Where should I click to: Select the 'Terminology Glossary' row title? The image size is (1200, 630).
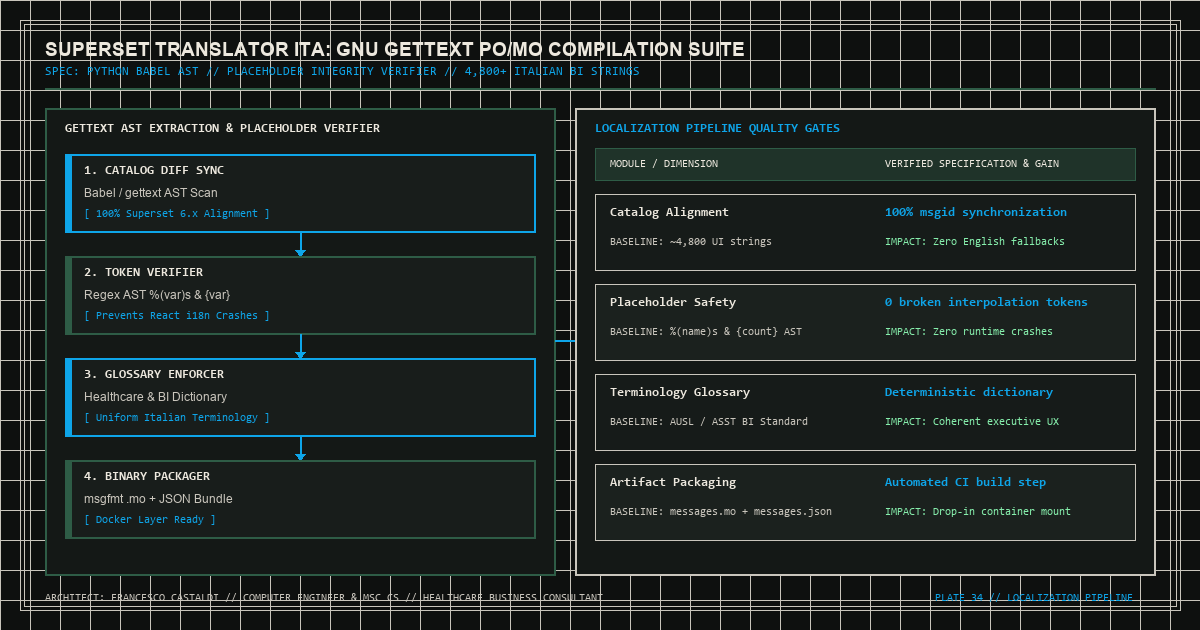tap(680, 392)
